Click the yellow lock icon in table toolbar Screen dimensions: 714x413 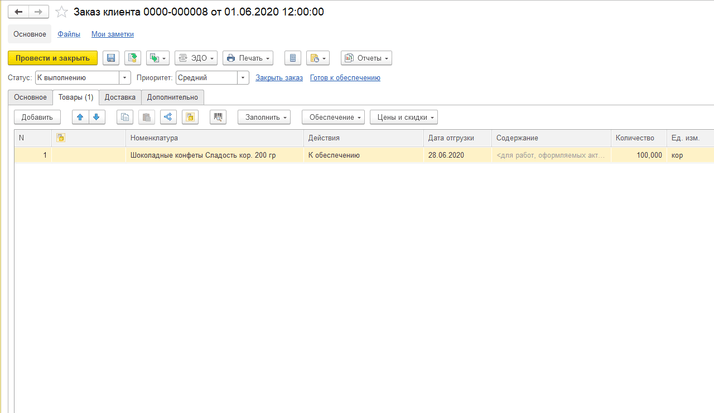coord(190,117)
